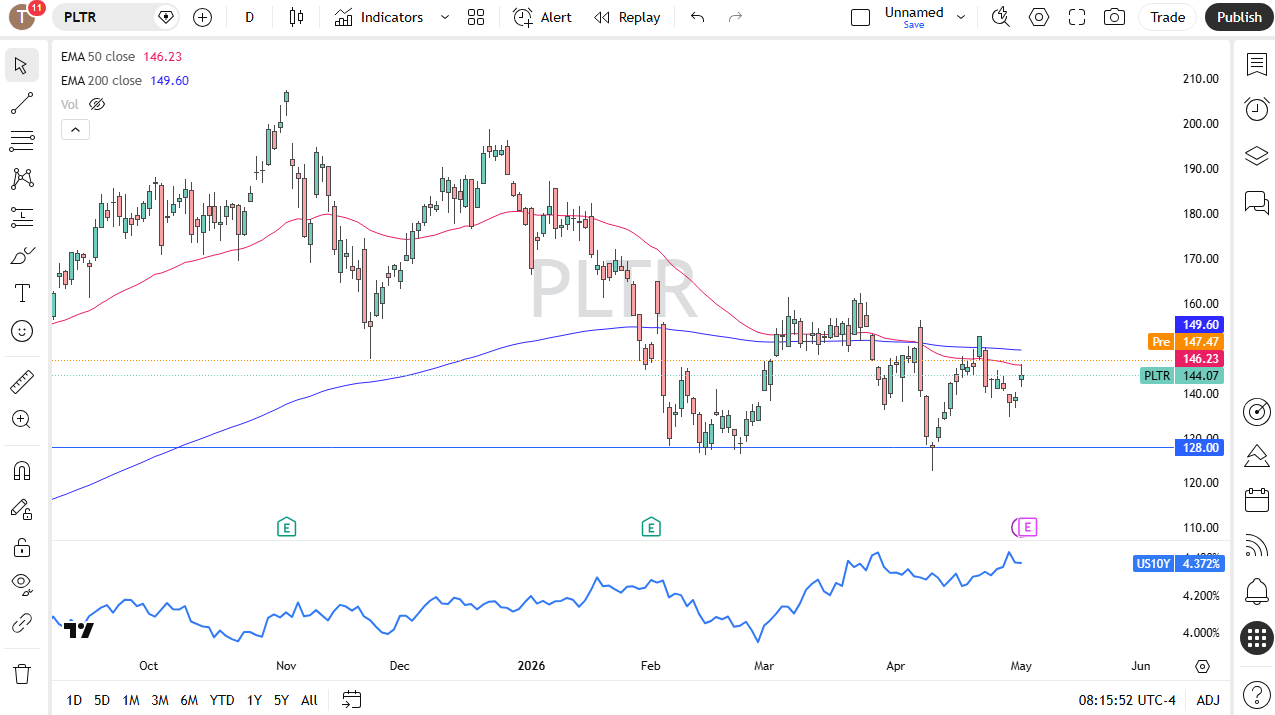Select the 6M date range
The image size is (1275, 715).
[x=189, y=700]
